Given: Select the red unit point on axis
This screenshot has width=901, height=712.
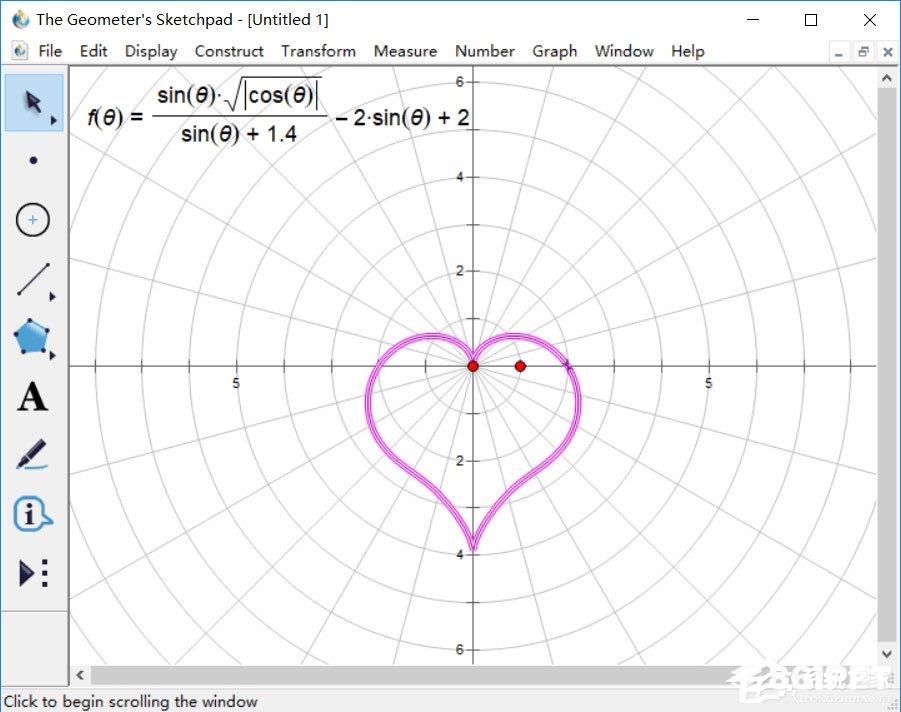Looking at the screenshot, I should pos(520,366).
